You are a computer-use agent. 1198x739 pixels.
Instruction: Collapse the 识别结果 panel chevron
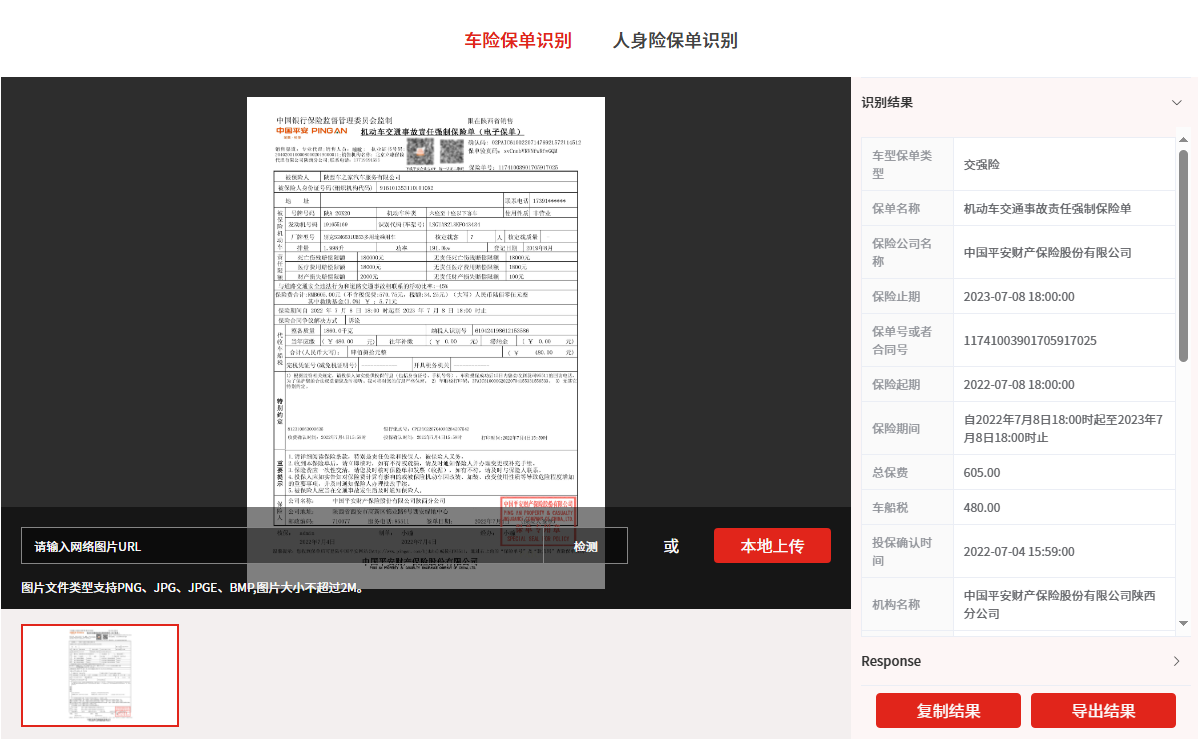click(x=1176, y=102)
